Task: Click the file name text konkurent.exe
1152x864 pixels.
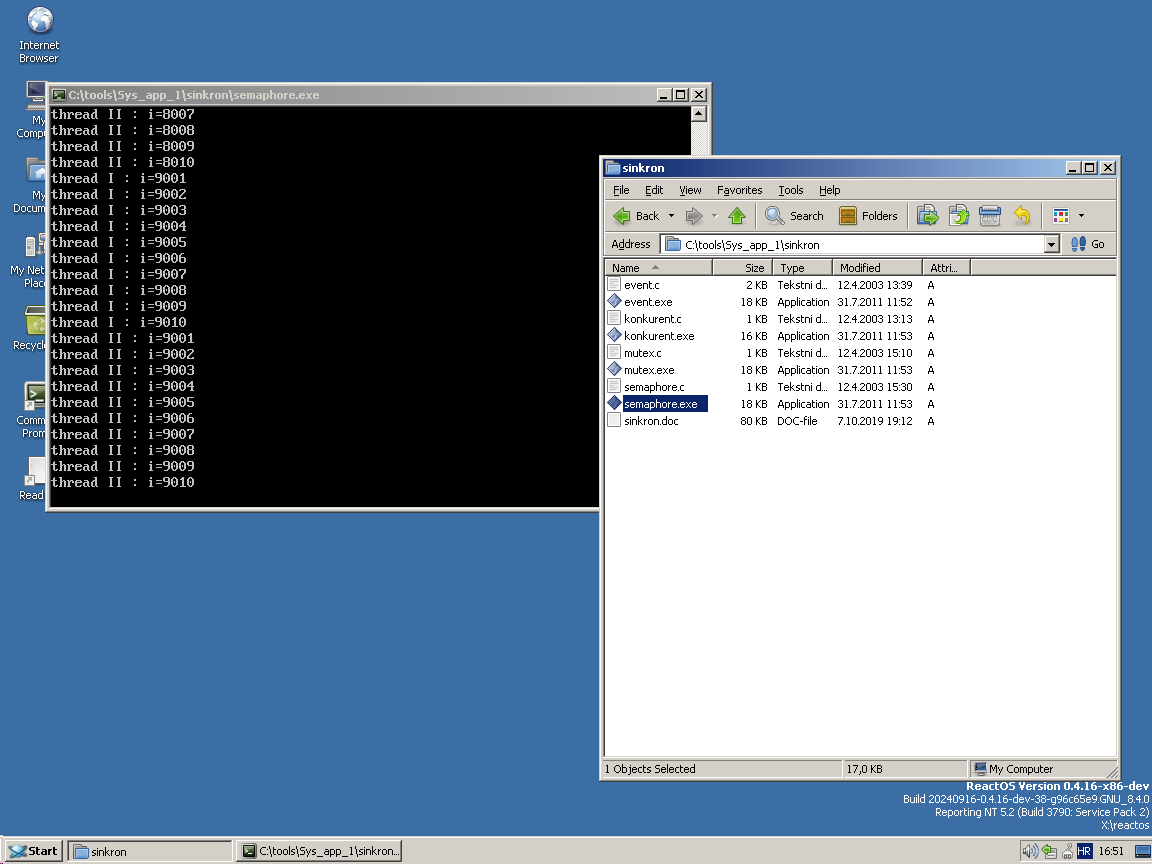Action: 659,336
